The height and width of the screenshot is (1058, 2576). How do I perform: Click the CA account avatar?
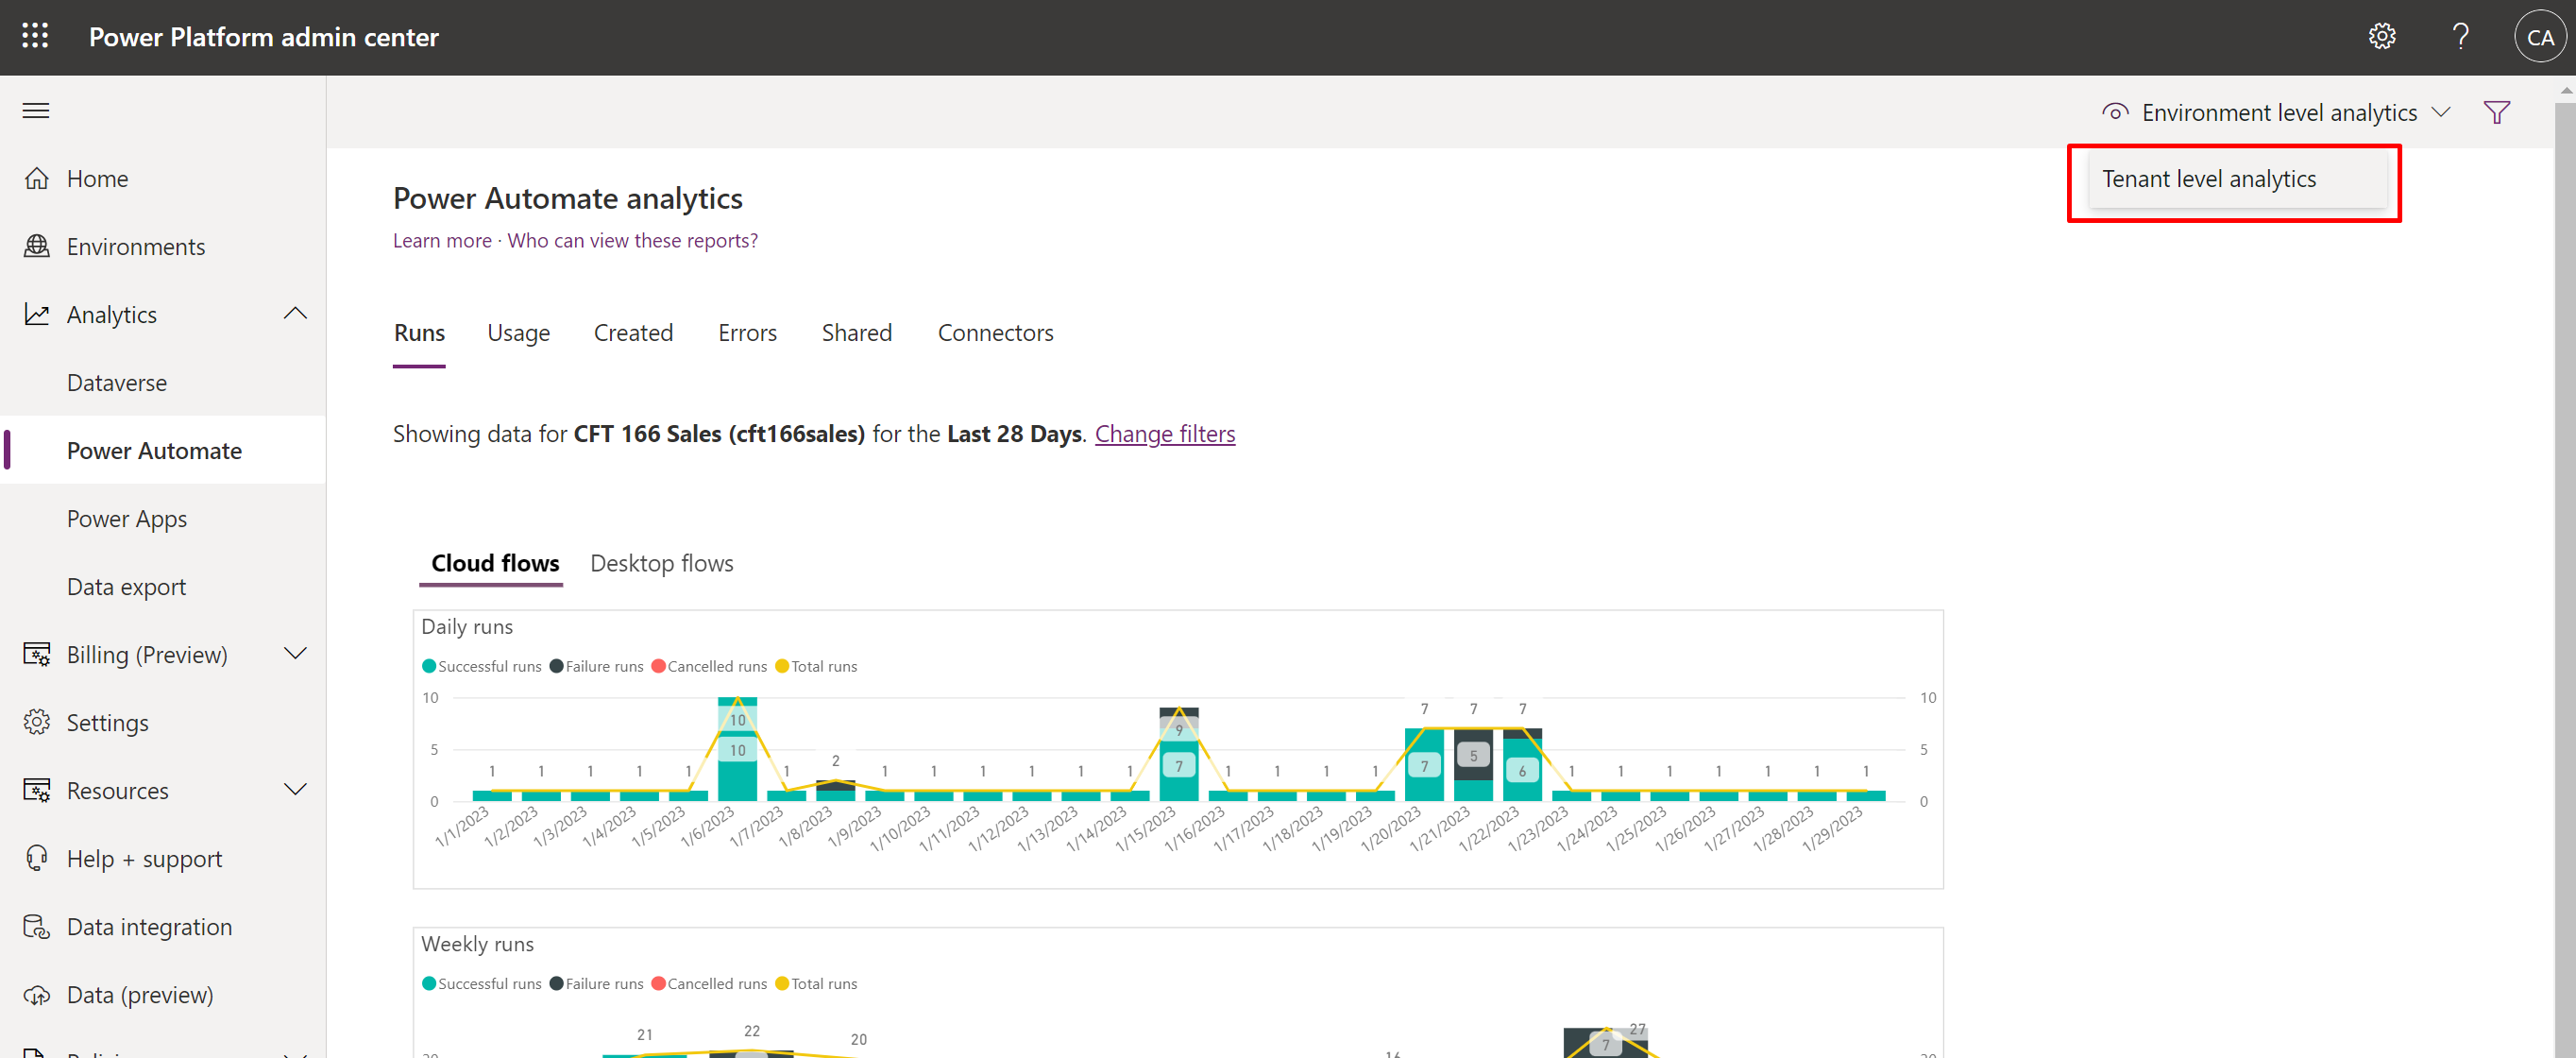pos(2540,36)
